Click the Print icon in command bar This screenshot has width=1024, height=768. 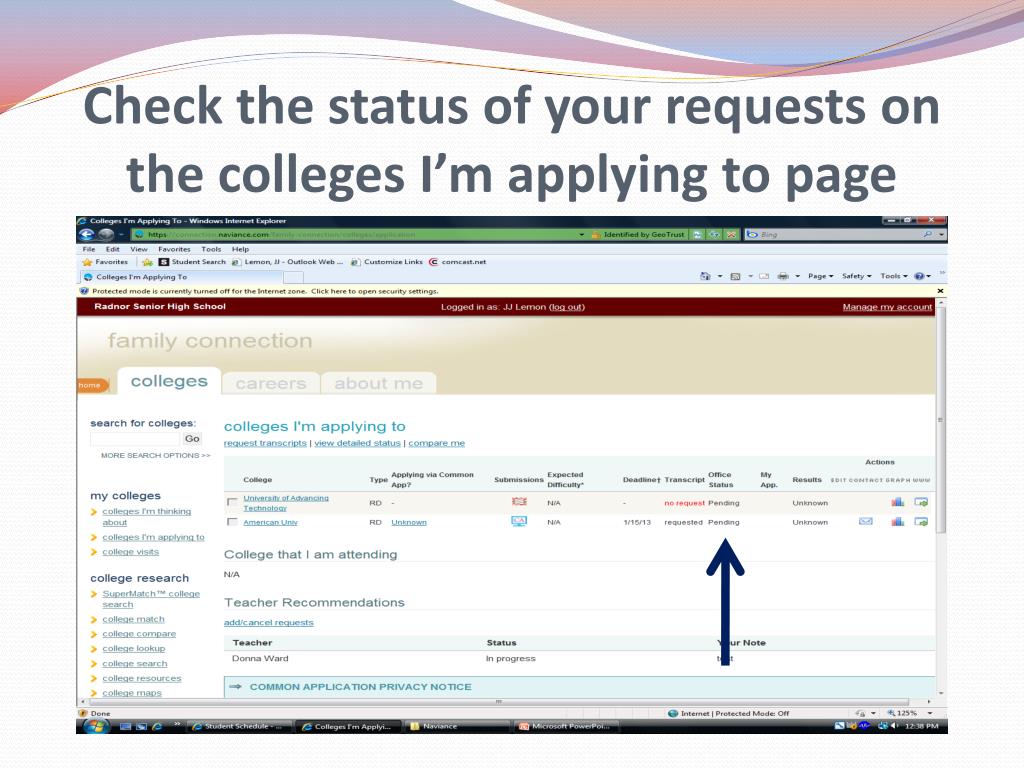tap(783, 276)
